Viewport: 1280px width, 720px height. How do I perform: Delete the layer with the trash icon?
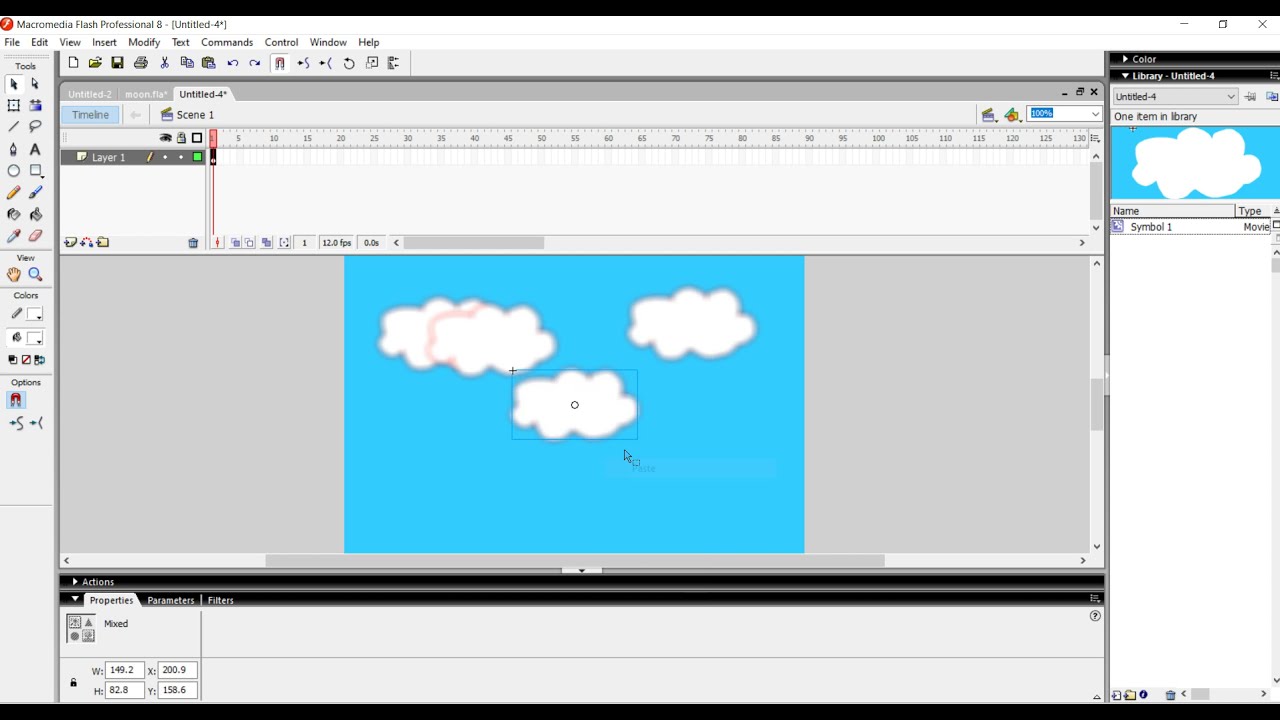[193, 243]
